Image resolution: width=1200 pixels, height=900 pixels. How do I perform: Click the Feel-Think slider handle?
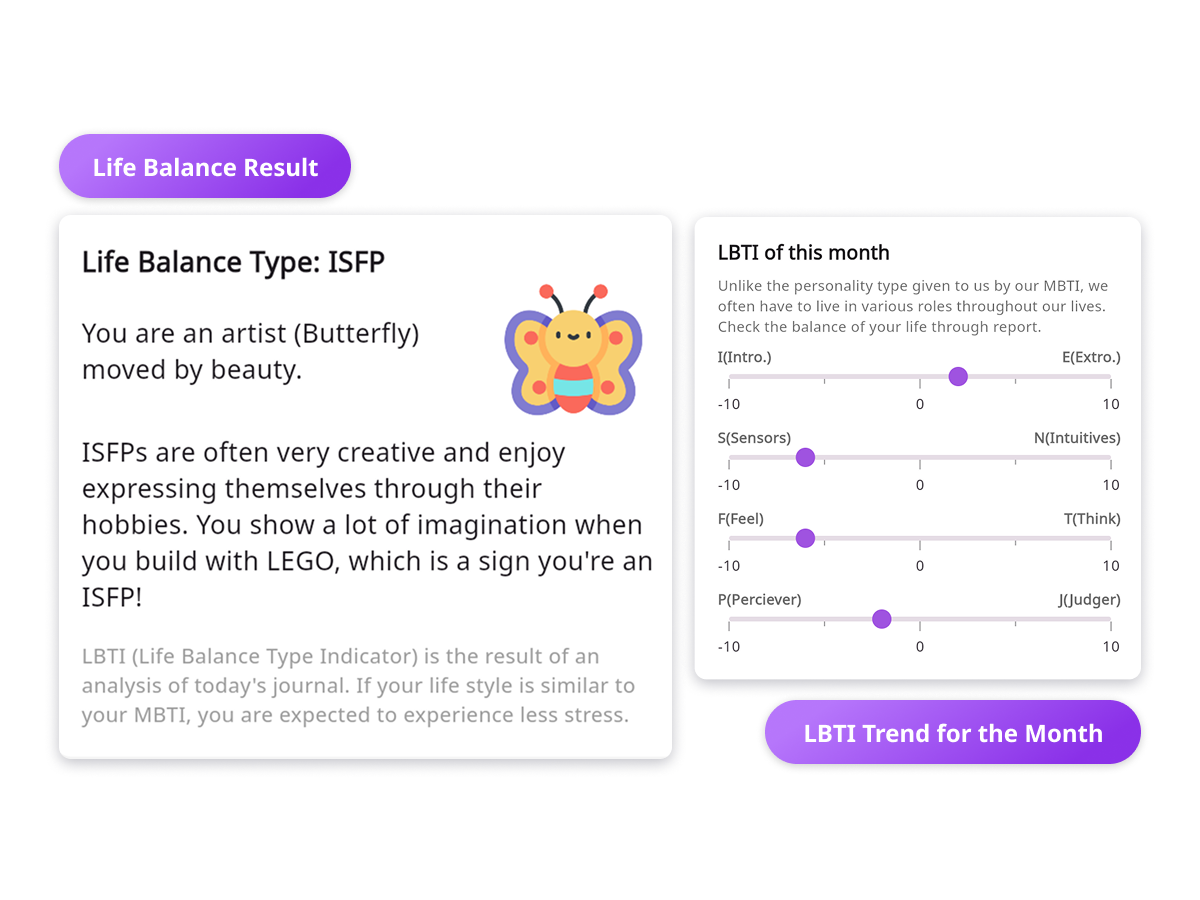tap(805, 538)
